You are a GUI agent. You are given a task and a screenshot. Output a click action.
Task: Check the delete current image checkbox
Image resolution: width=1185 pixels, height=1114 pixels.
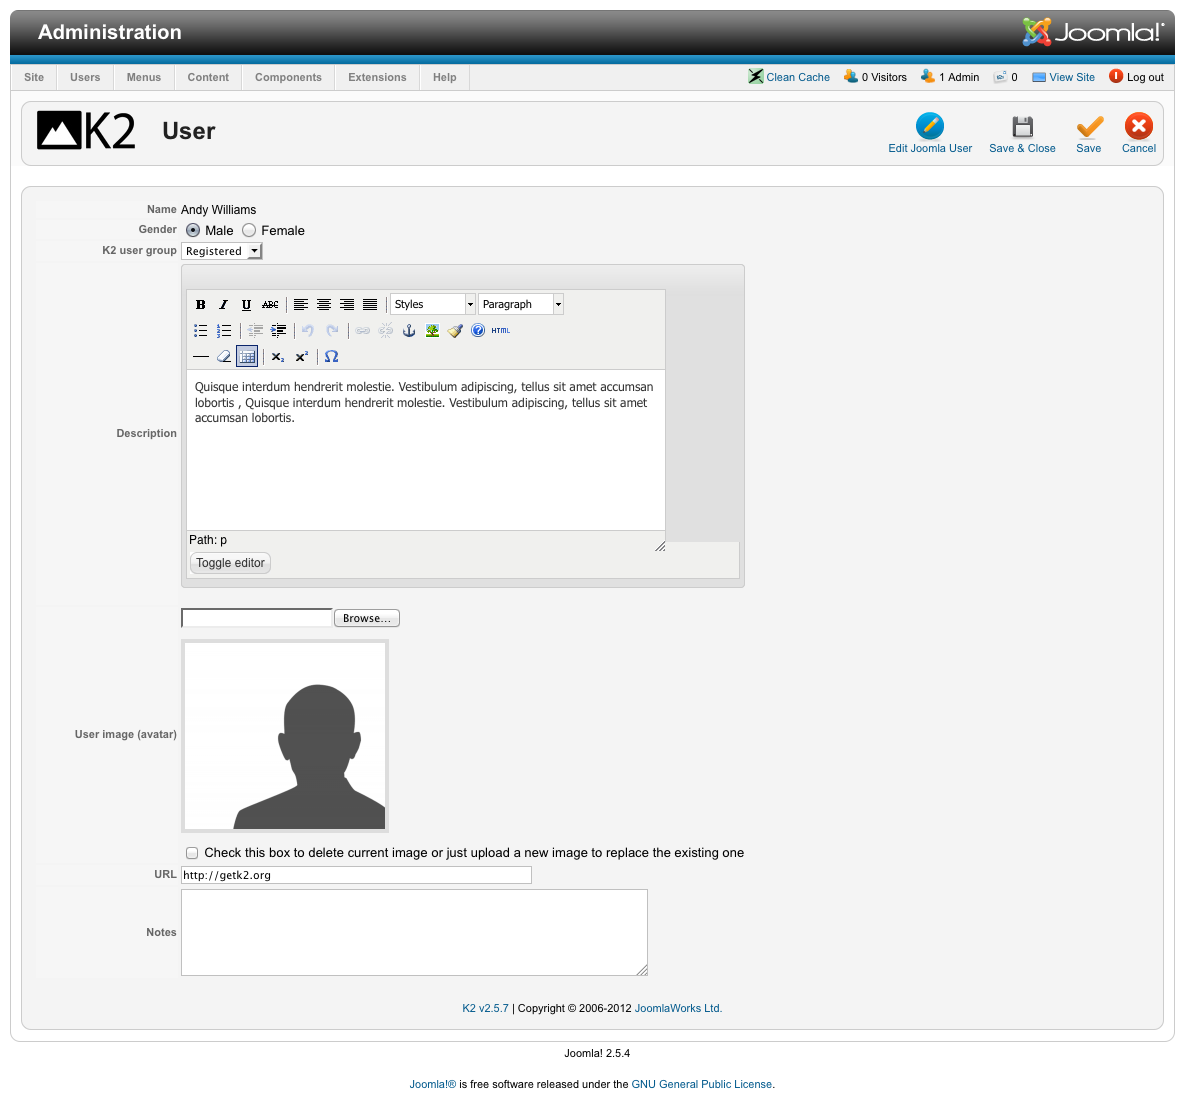coord(192,853)
